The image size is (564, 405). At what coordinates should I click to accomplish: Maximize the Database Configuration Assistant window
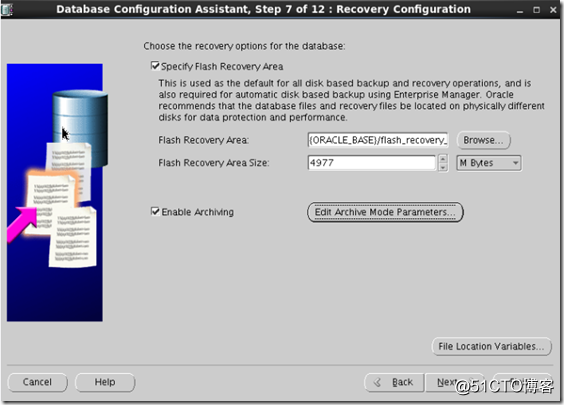[x=537, y=10]
